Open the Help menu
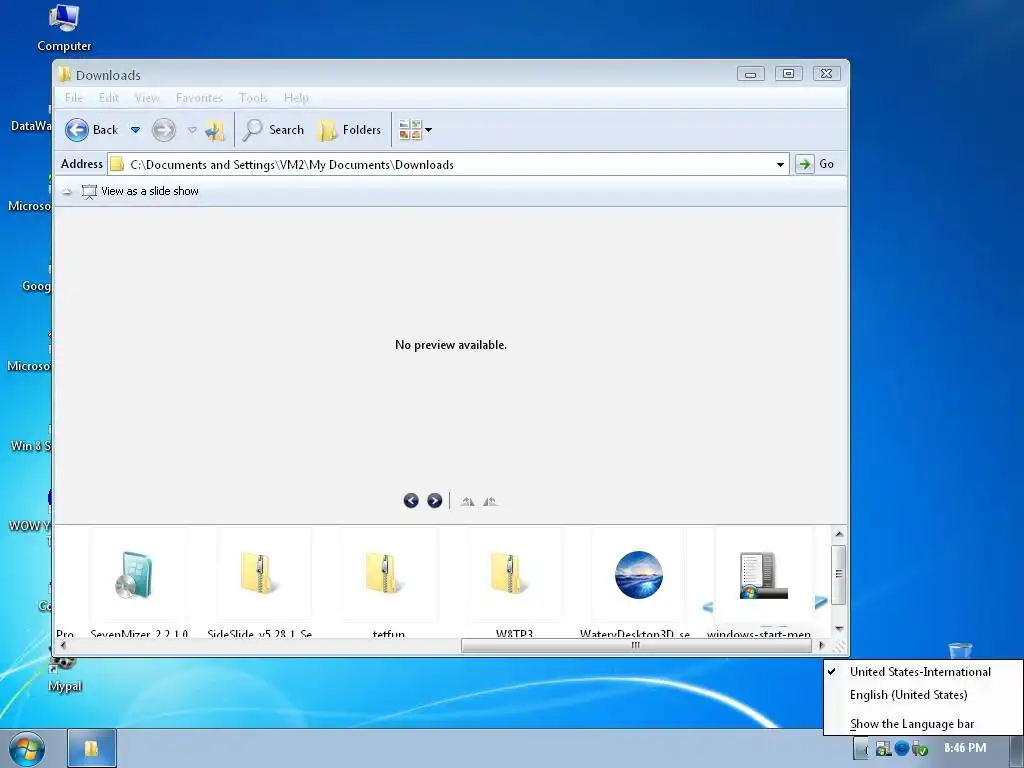The height and width of the screenshot is (768, 1024). coord(296,98)
